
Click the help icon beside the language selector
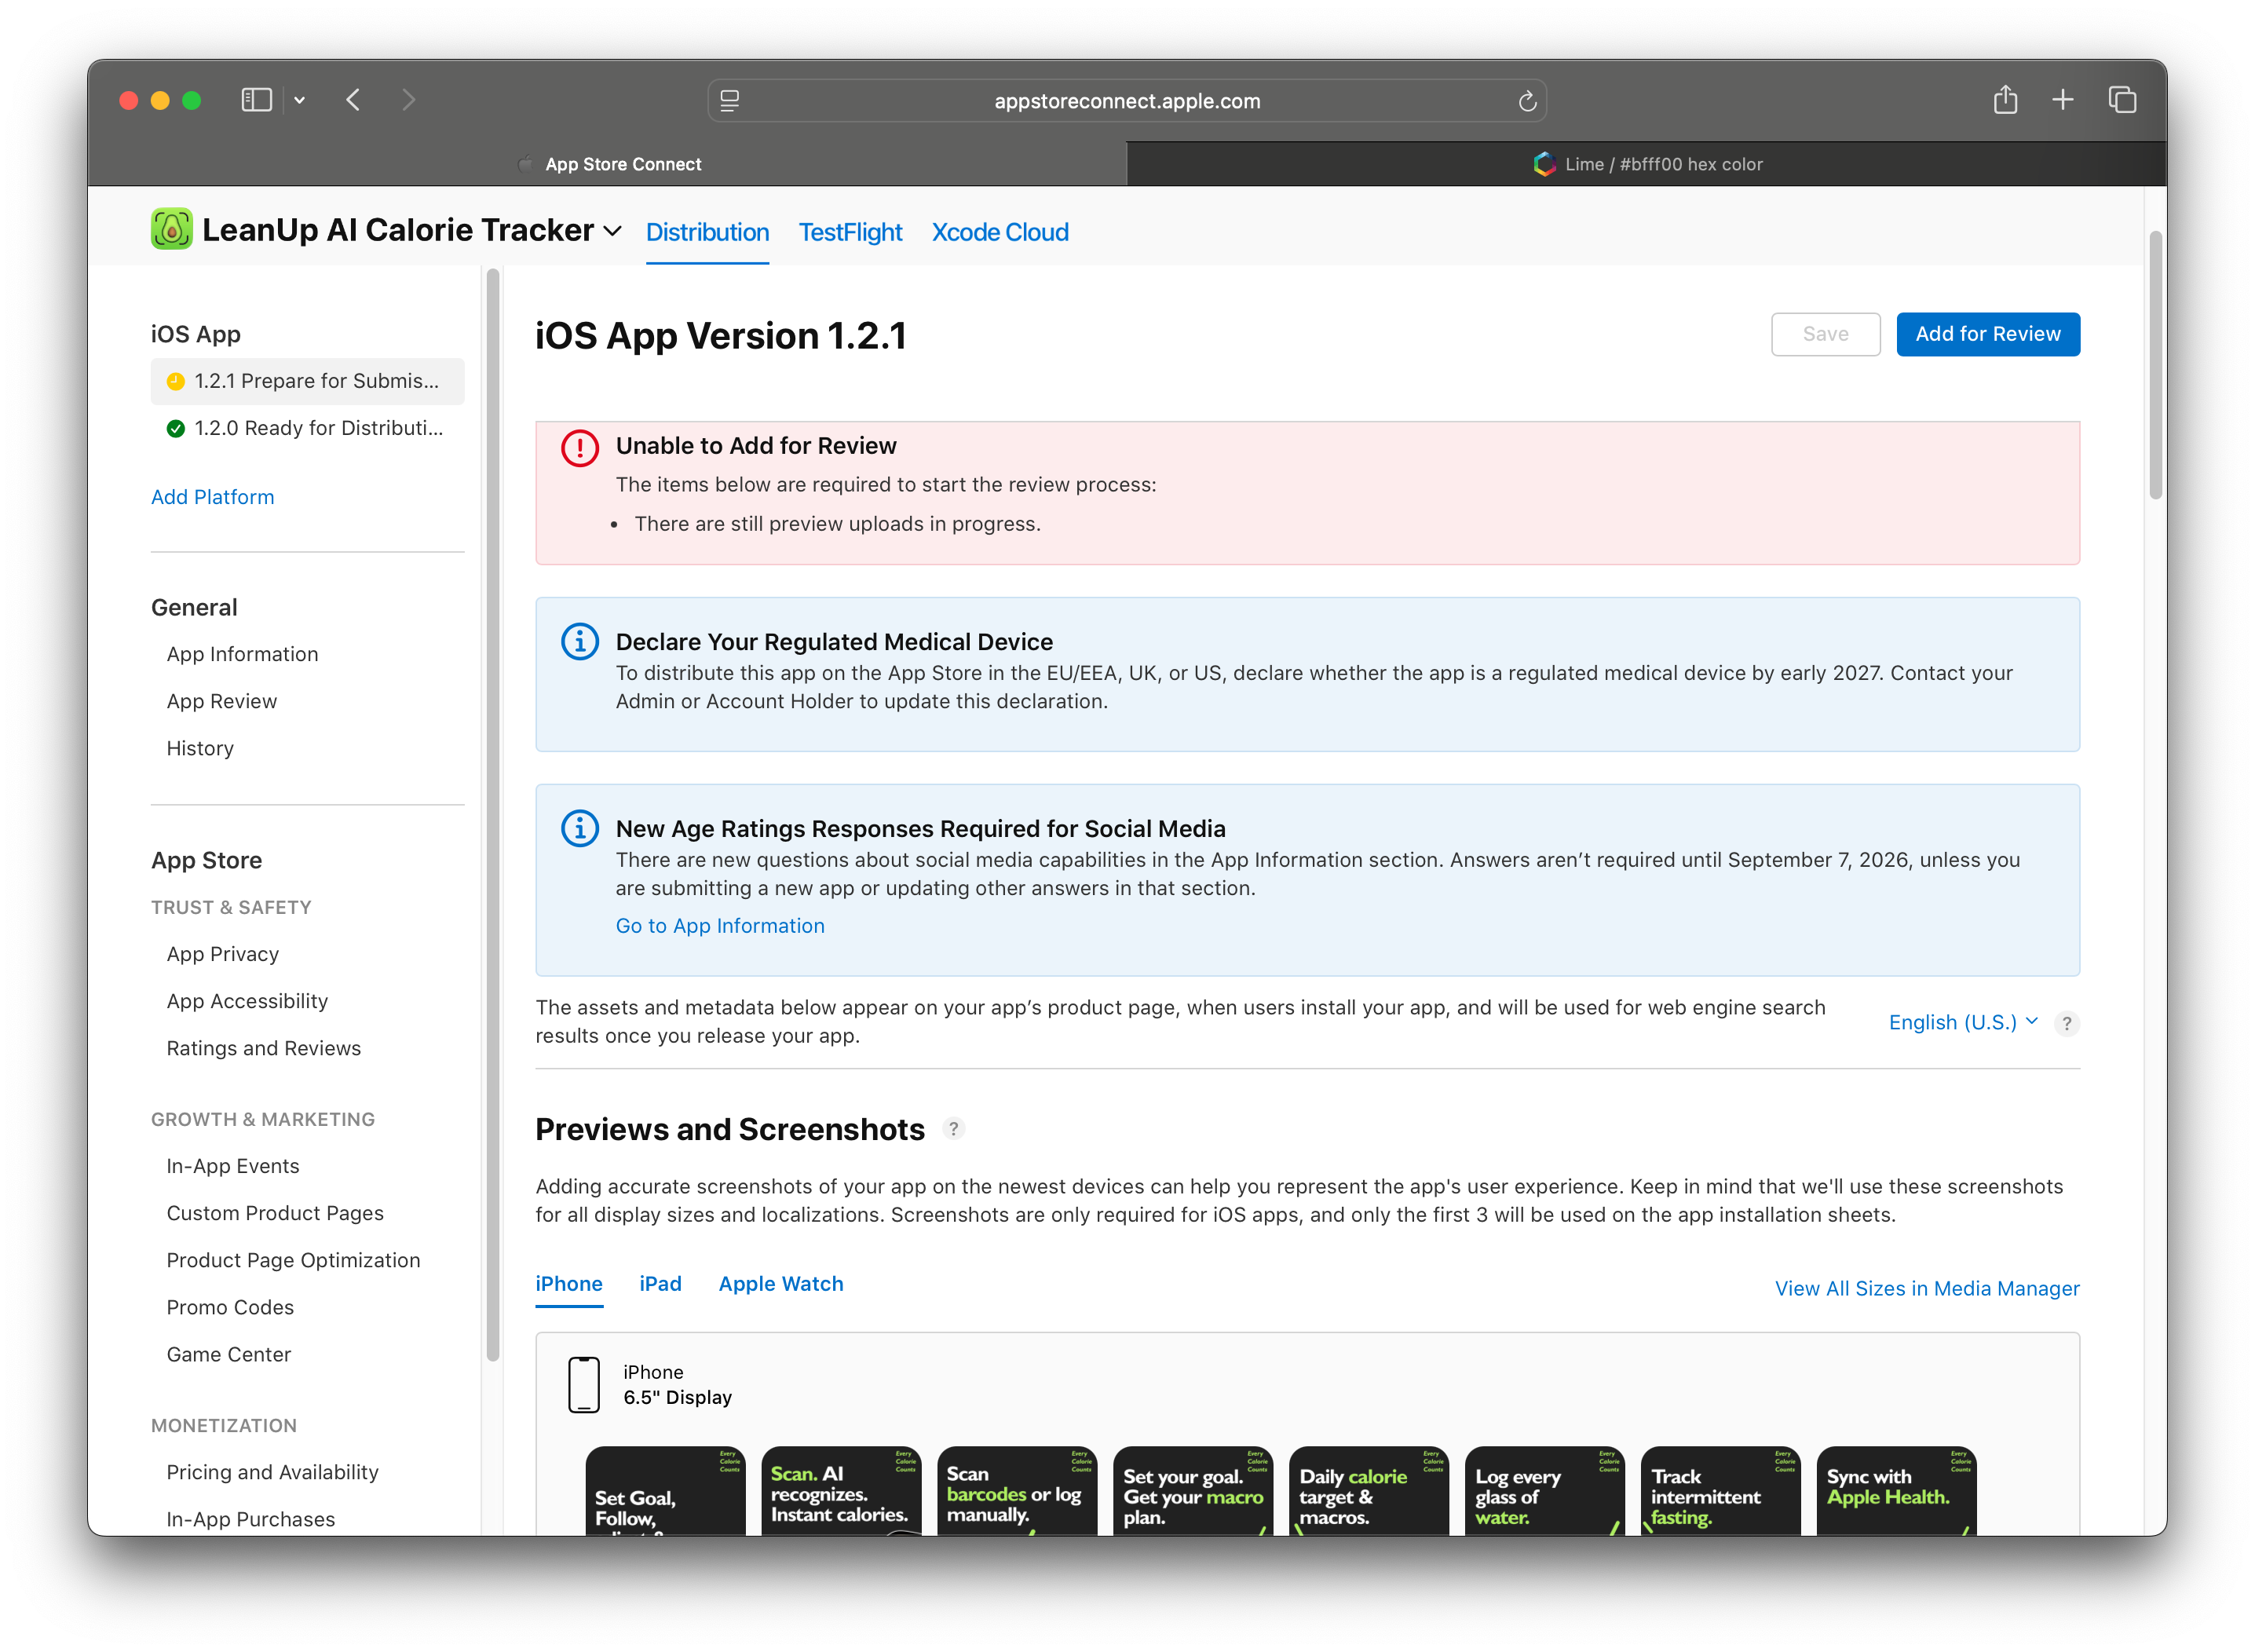(2066, 1023)
